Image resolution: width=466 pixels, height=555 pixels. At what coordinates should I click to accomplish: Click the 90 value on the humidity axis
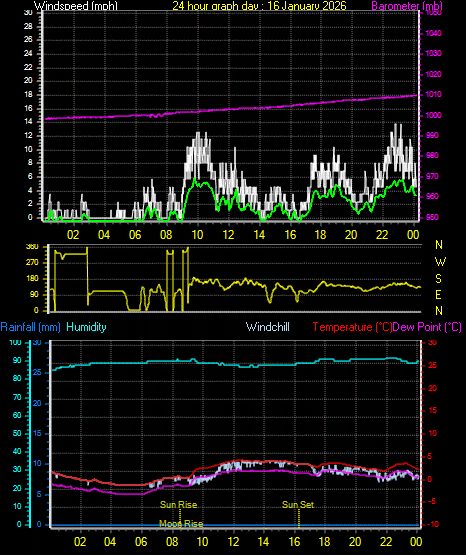pos(17,360)
